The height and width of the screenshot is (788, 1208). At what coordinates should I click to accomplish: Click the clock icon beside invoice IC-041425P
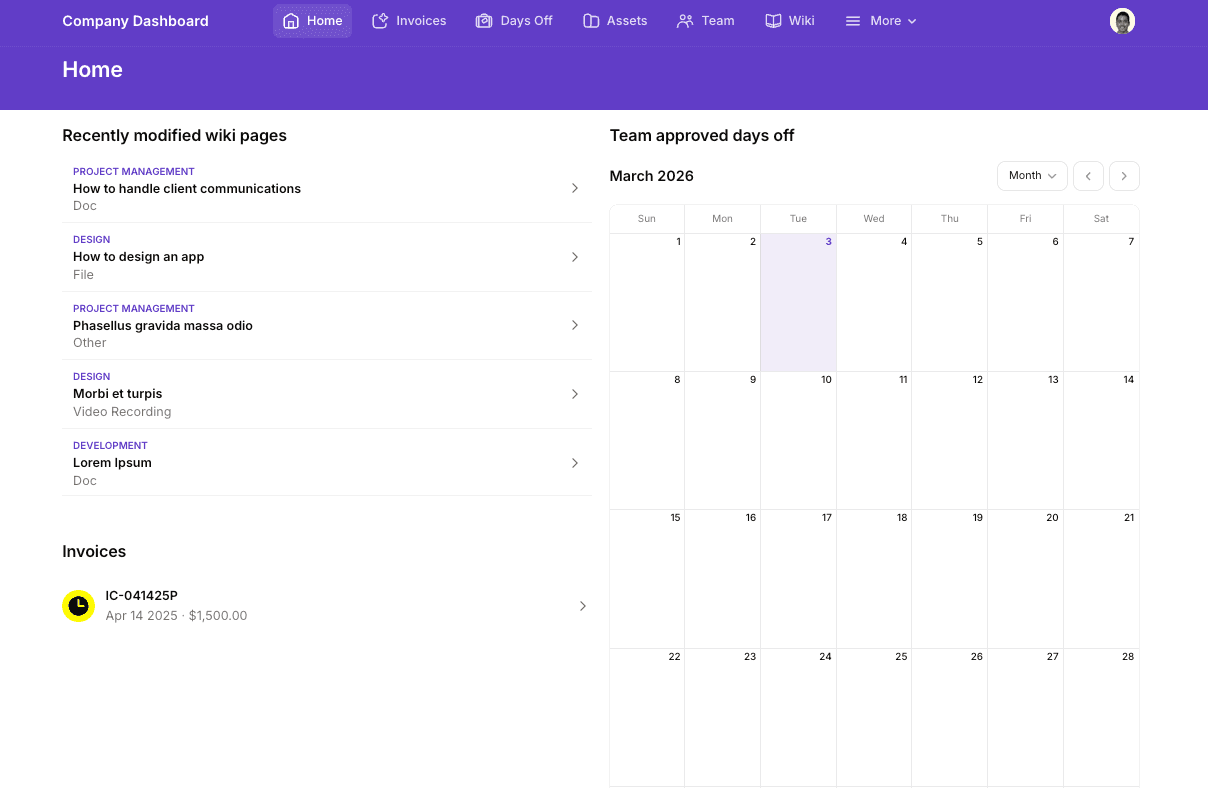point(79,606)
